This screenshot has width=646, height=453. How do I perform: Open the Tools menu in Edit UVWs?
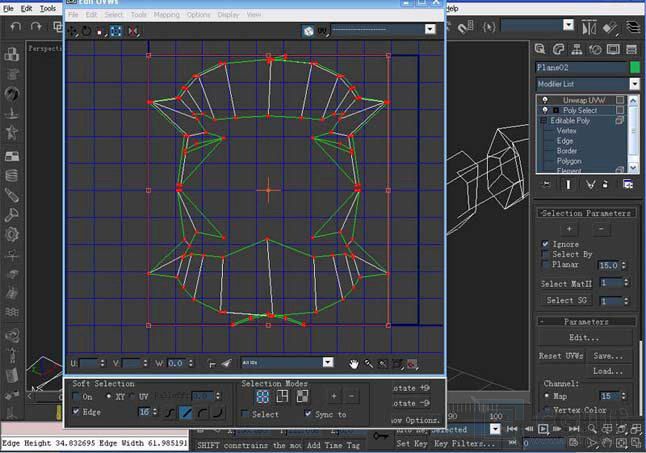[138, 15]
